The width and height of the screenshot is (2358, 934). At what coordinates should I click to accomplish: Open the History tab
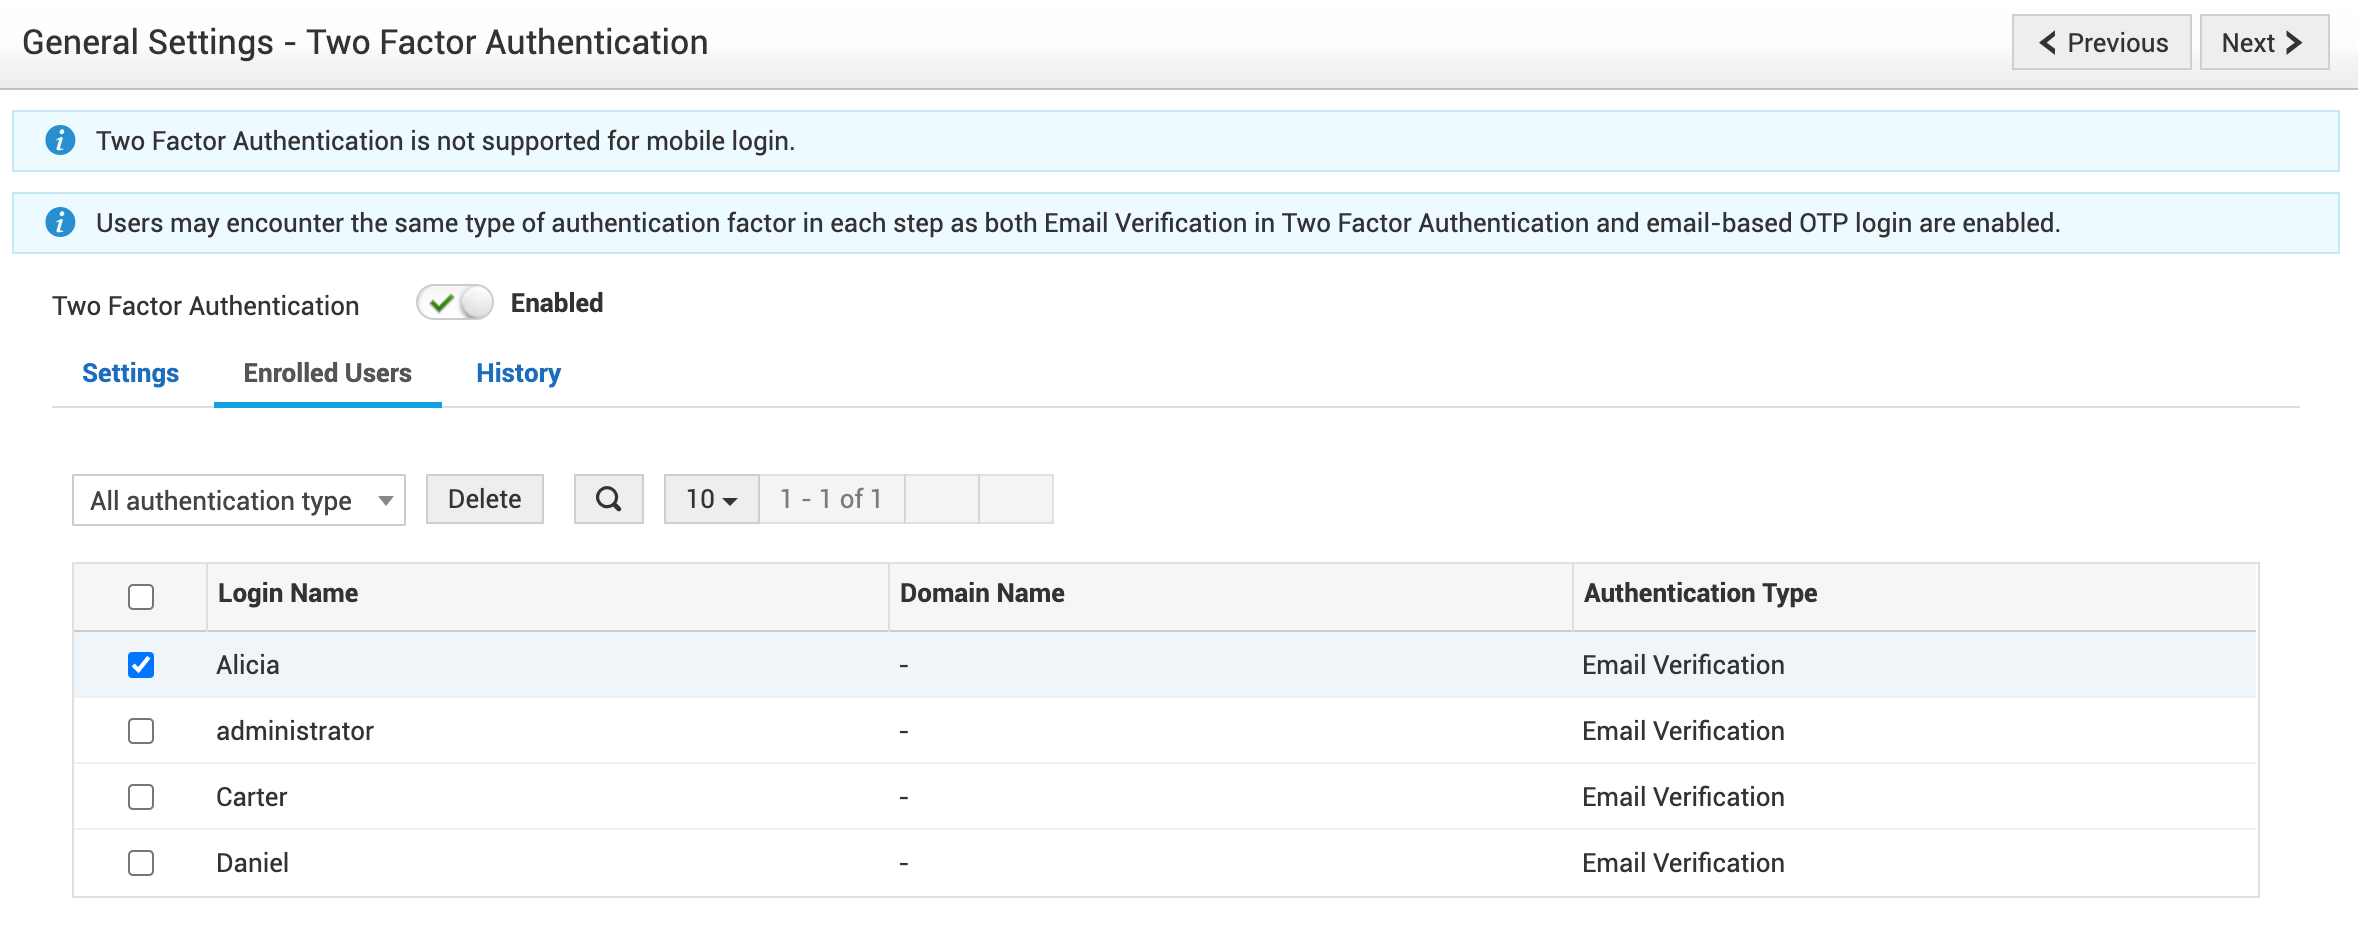[518, 373]
